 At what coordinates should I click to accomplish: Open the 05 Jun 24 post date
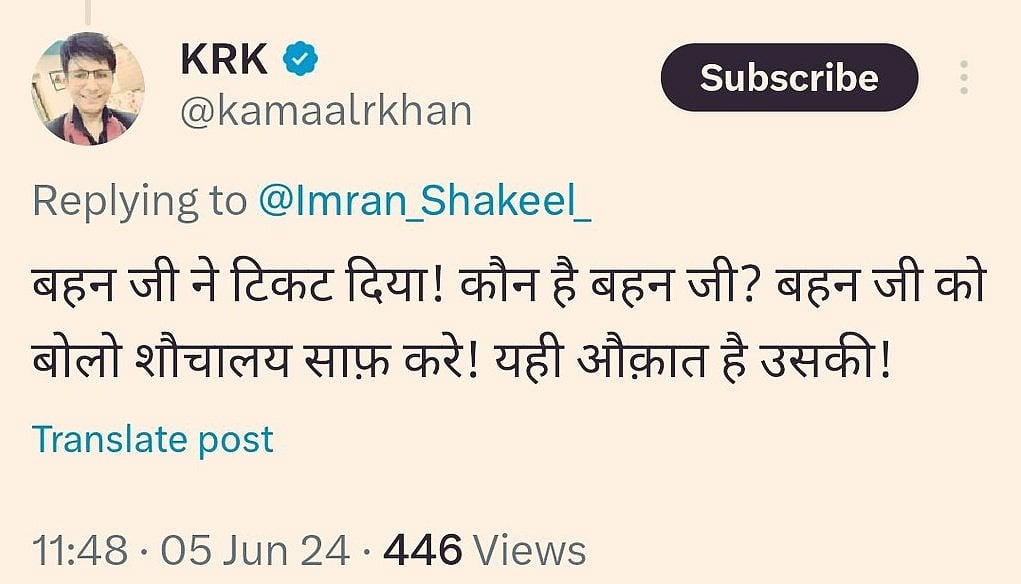[x=255, y=550]
